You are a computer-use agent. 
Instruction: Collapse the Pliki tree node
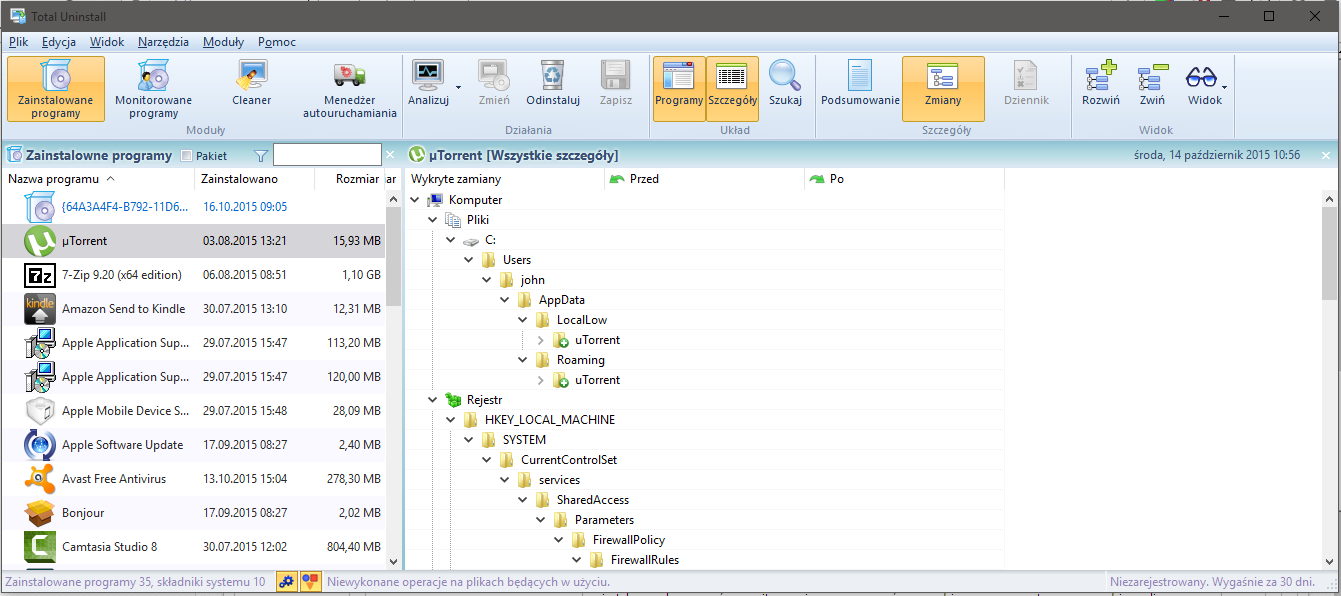pos(434,220)
